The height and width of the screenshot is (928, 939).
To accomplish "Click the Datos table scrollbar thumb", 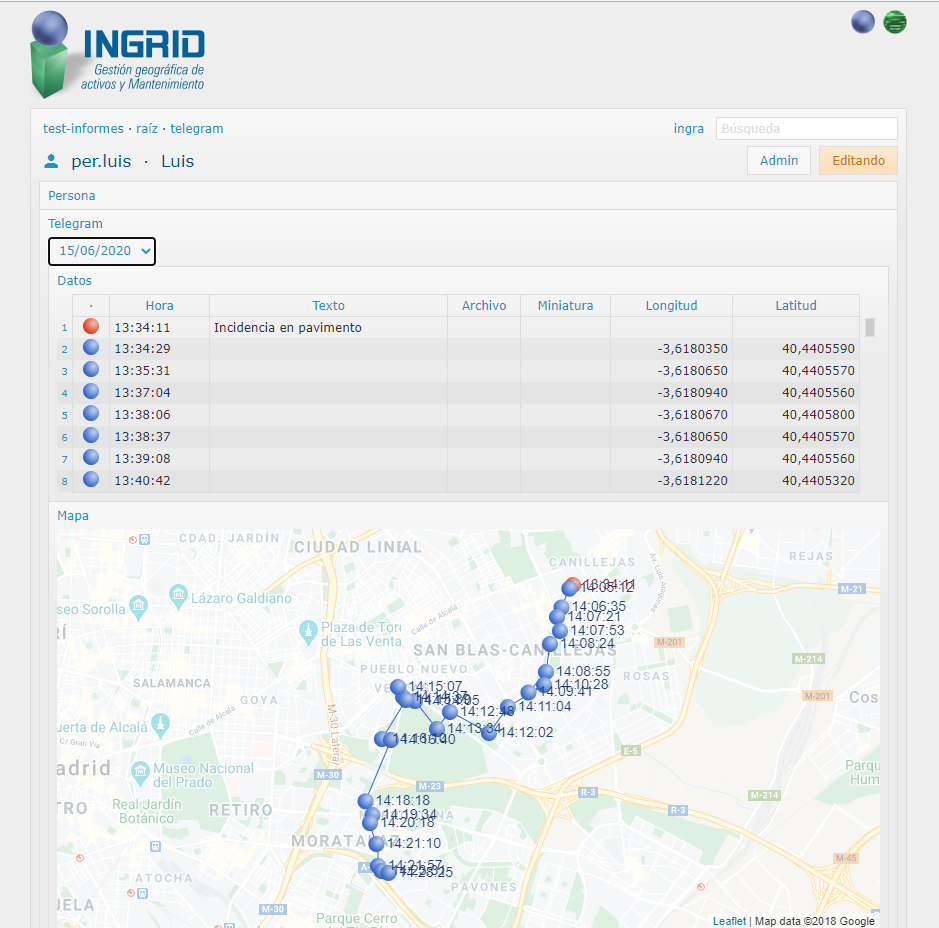I will [x=870, y=327].
